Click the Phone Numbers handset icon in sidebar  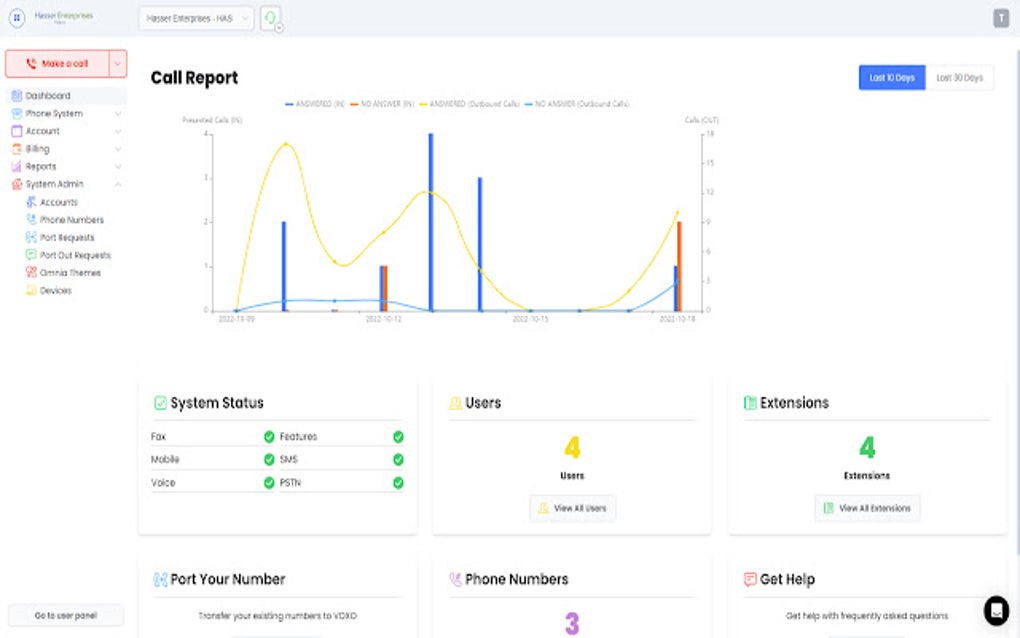point(31,220)
